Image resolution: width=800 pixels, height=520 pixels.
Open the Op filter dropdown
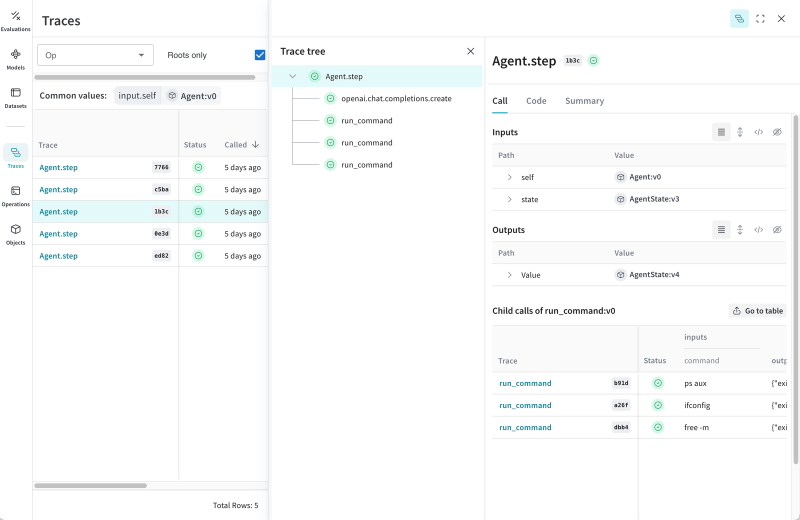point(95,55)
